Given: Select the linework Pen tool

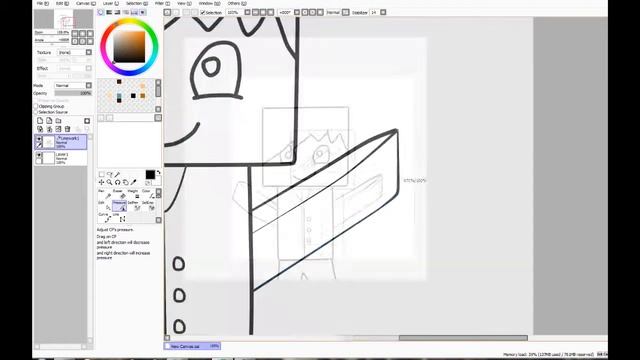Looking at the screenshot, I should (x=105, y=195).
